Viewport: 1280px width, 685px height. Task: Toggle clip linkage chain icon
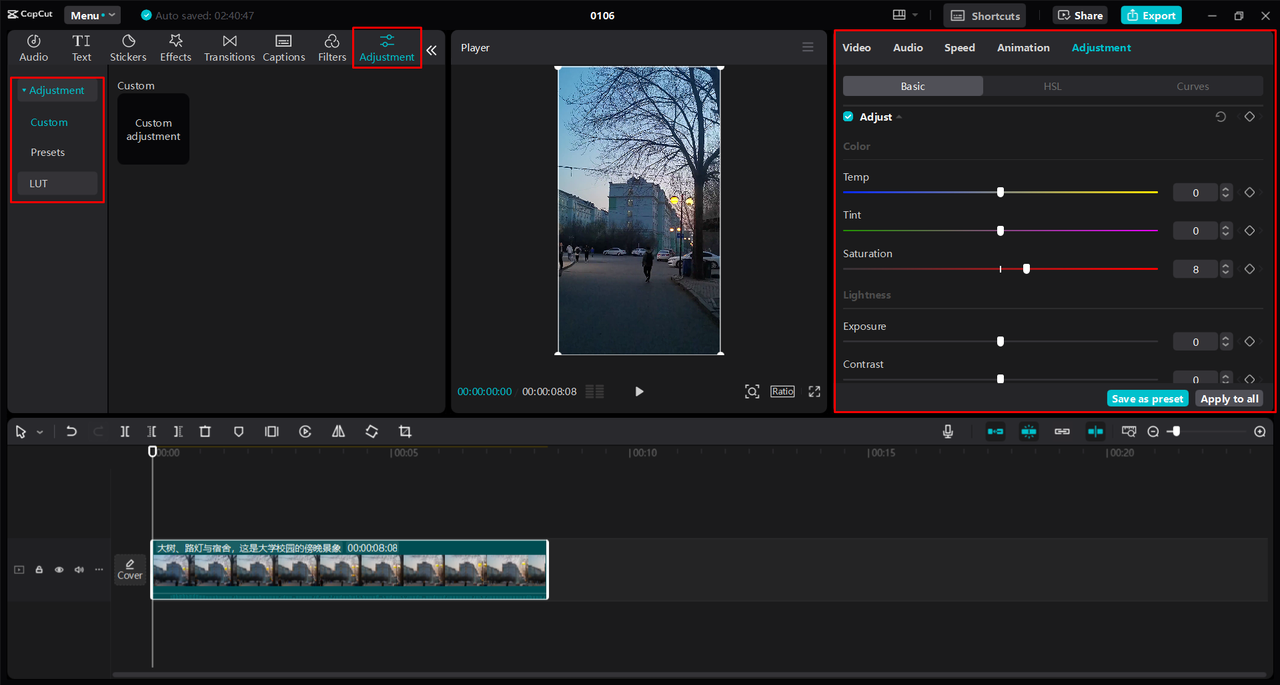(x=1062, y=431)
